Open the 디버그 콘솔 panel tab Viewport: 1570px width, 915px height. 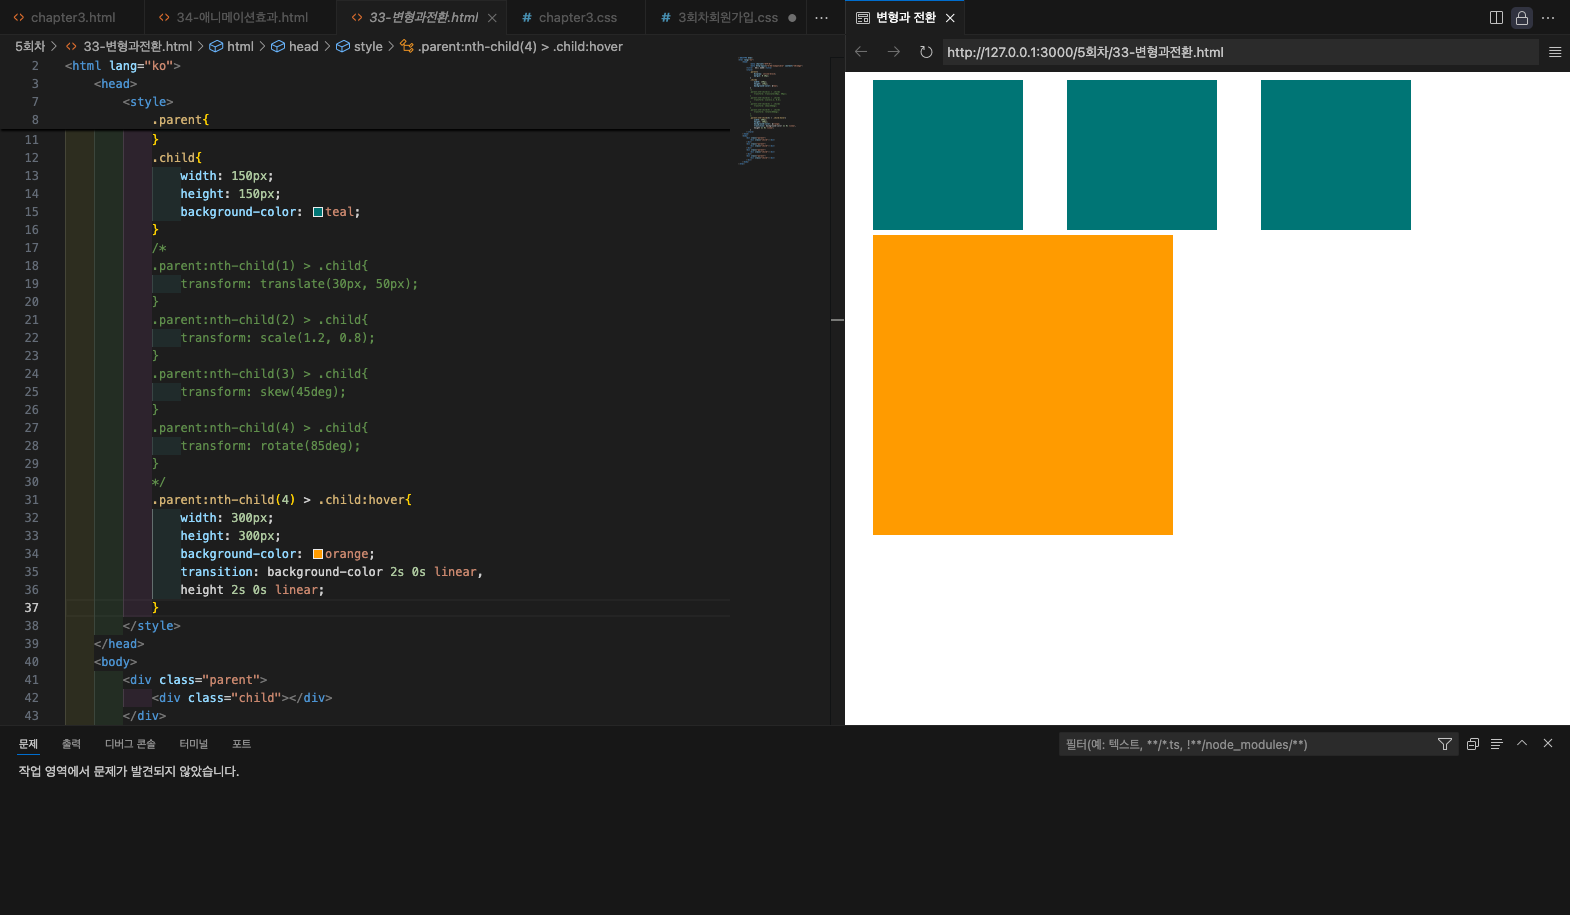[x=130, y=744]
